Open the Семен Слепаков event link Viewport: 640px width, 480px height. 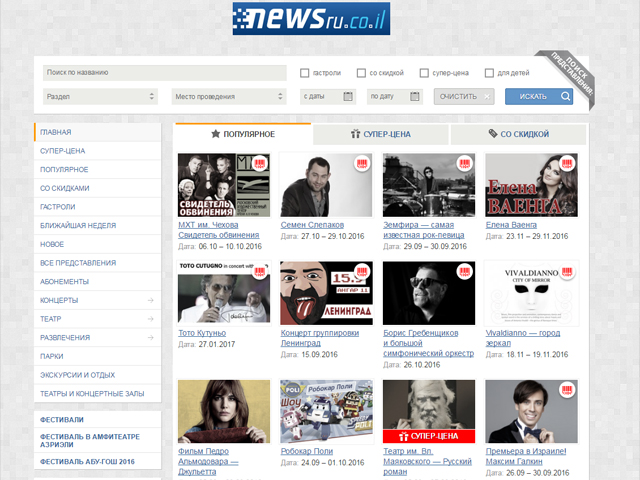coord(312,225)
